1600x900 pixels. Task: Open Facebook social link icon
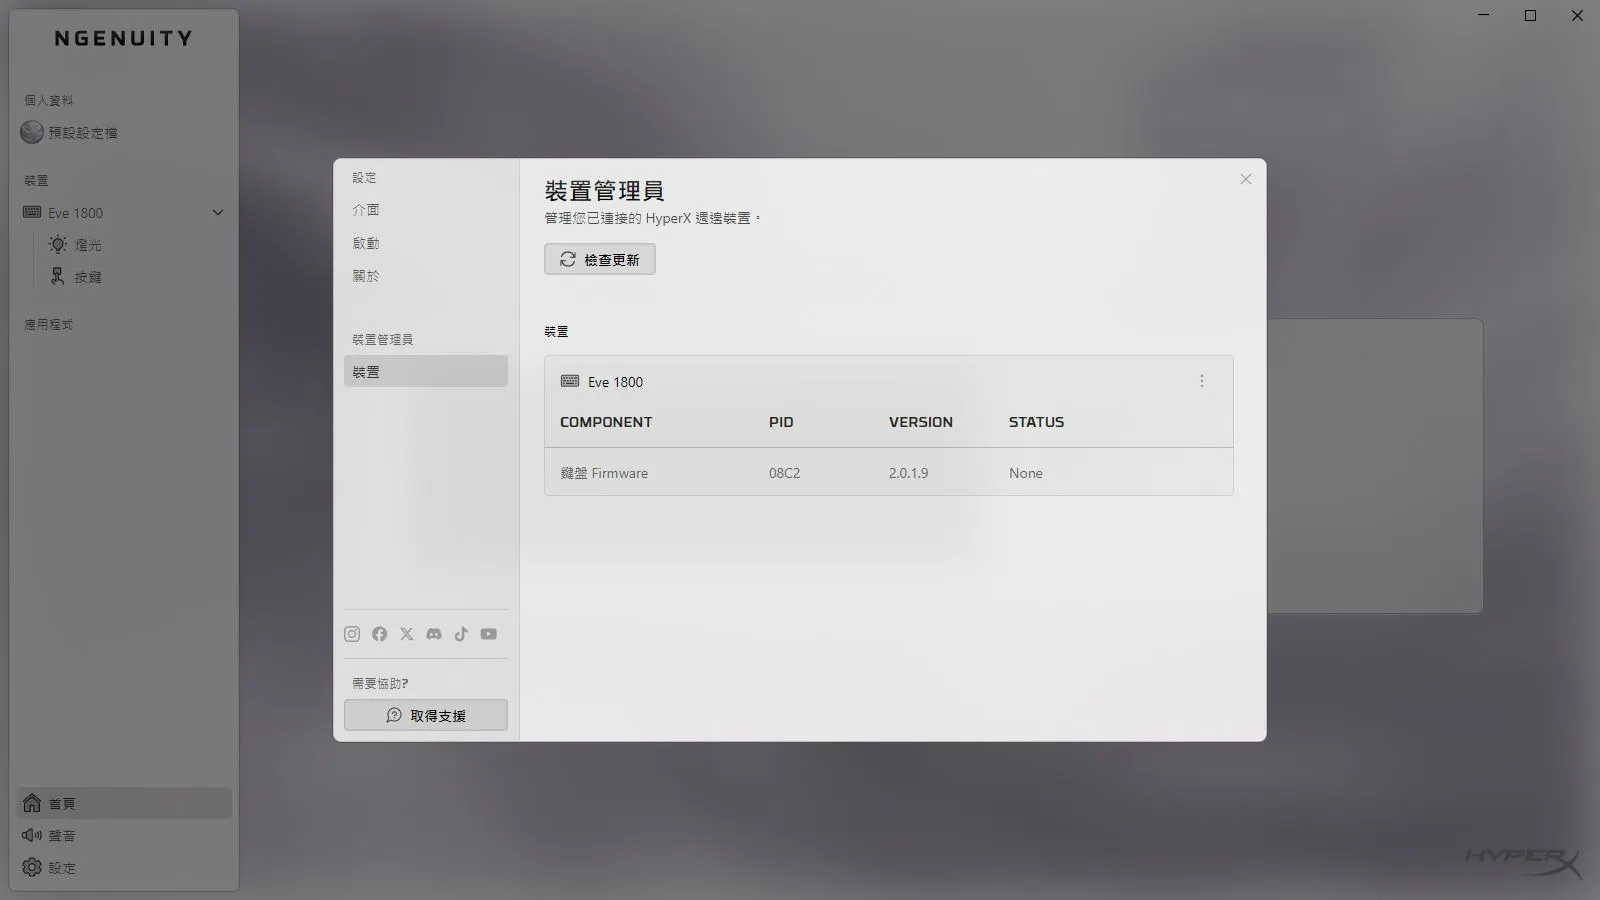click(x=379, y=634)
